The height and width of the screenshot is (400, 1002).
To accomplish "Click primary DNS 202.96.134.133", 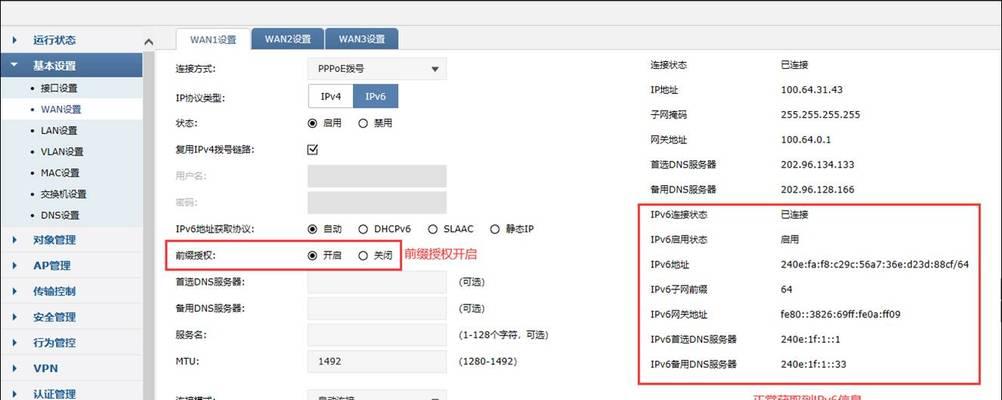I will click(x=817, y=165).
